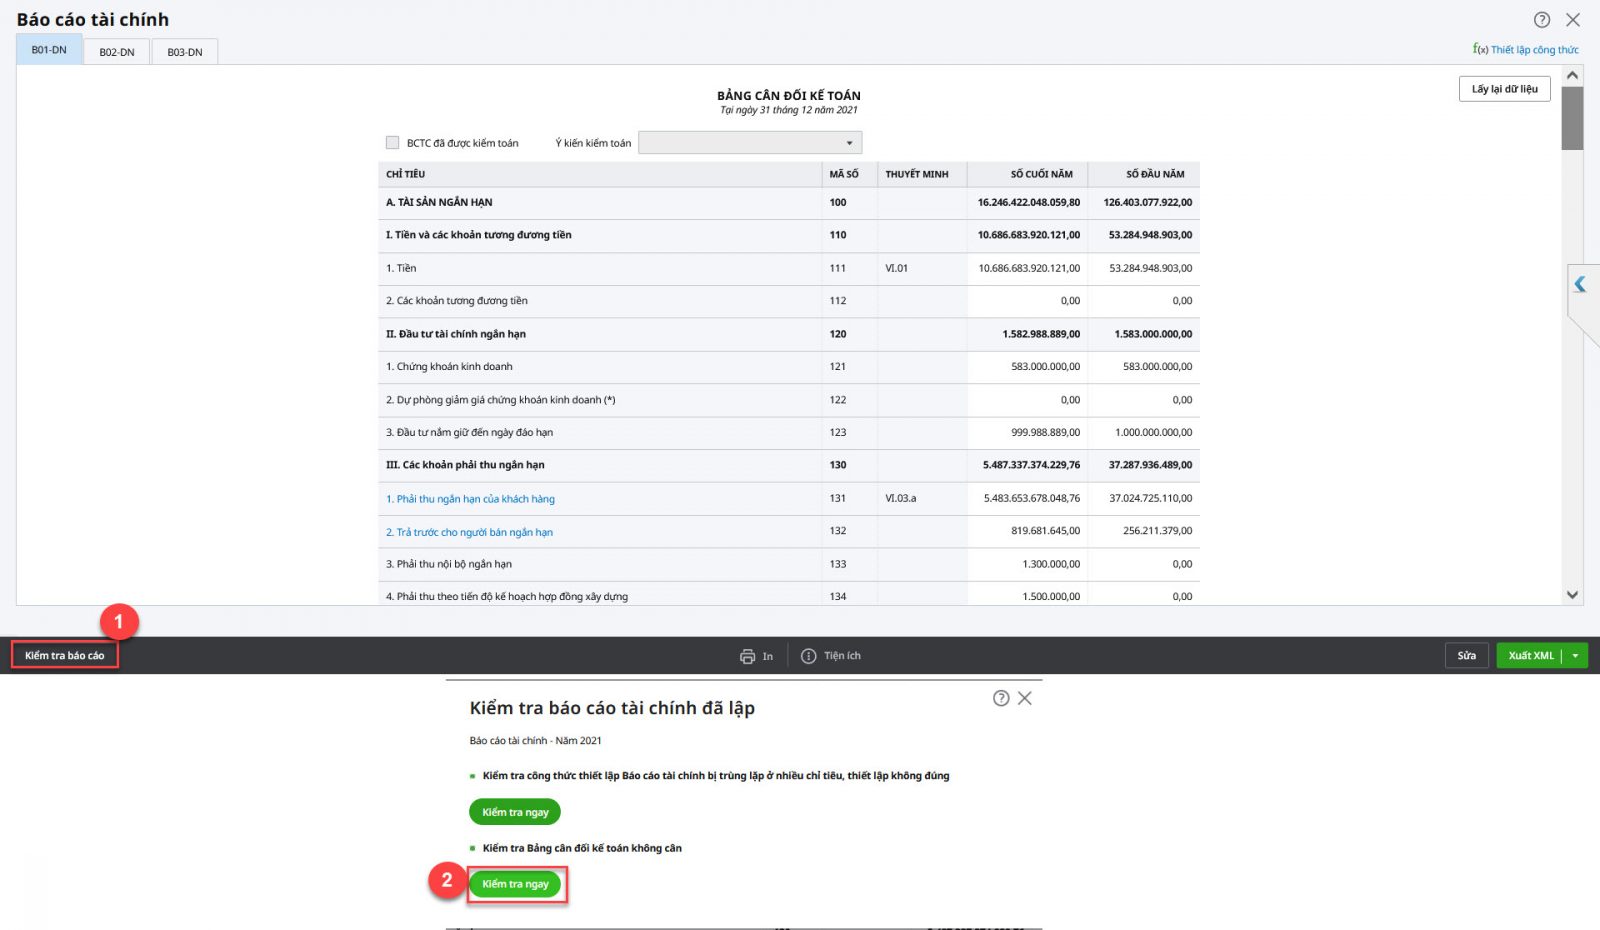Expand the side panel with blue chevron
Viewport: 1600px width, 930px height.
pyautogui.click(x=1580, y=285)
